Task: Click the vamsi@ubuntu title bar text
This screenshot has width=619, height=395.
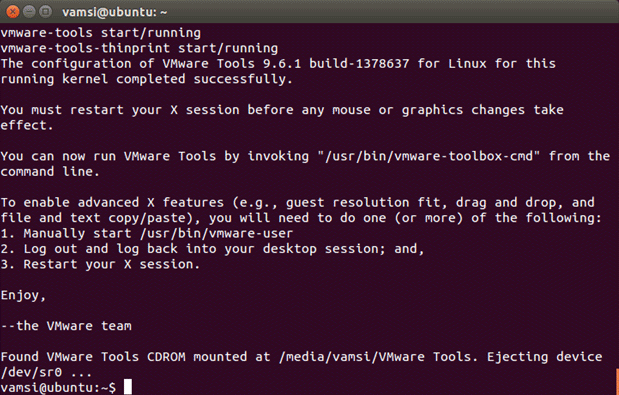Action: (x=114, y=12)
